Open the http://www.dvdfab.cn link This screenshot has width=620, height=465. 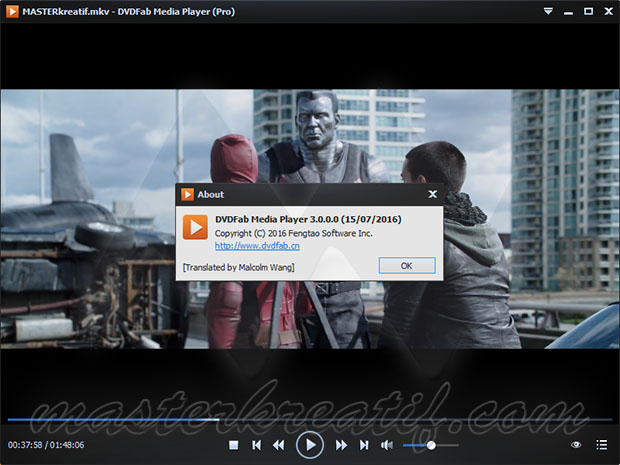click(257, 246)
